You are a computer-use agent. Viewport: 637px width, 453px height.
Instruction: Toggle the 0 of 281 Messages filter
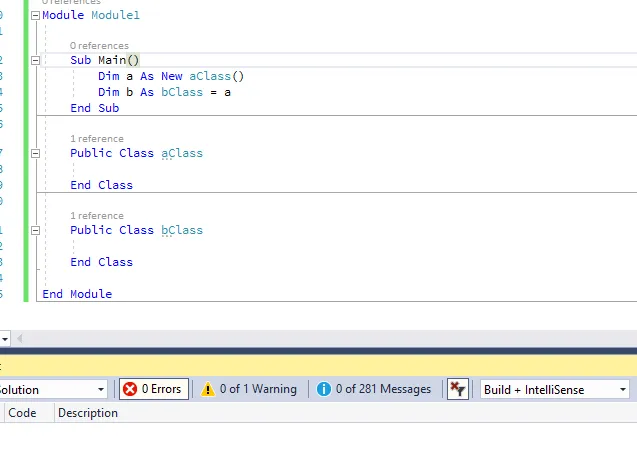pyautogui.click(x=374, y=389)
